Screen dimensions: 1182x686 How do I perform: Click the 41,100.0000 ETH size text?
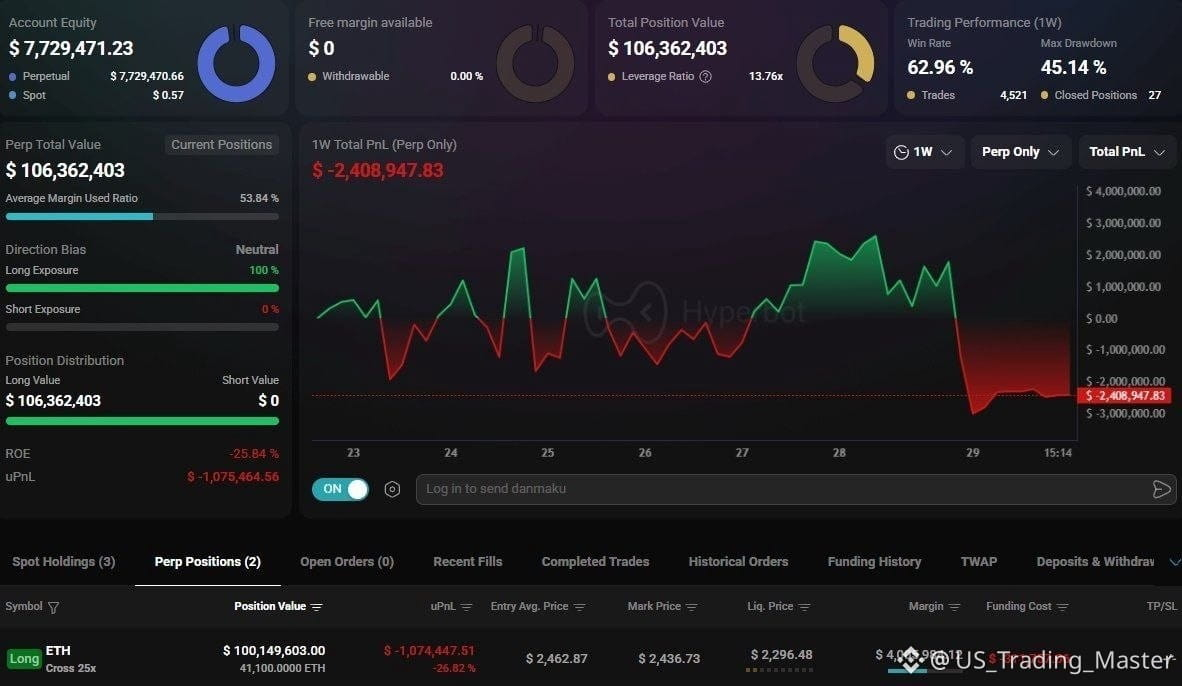tap(283, 669)
